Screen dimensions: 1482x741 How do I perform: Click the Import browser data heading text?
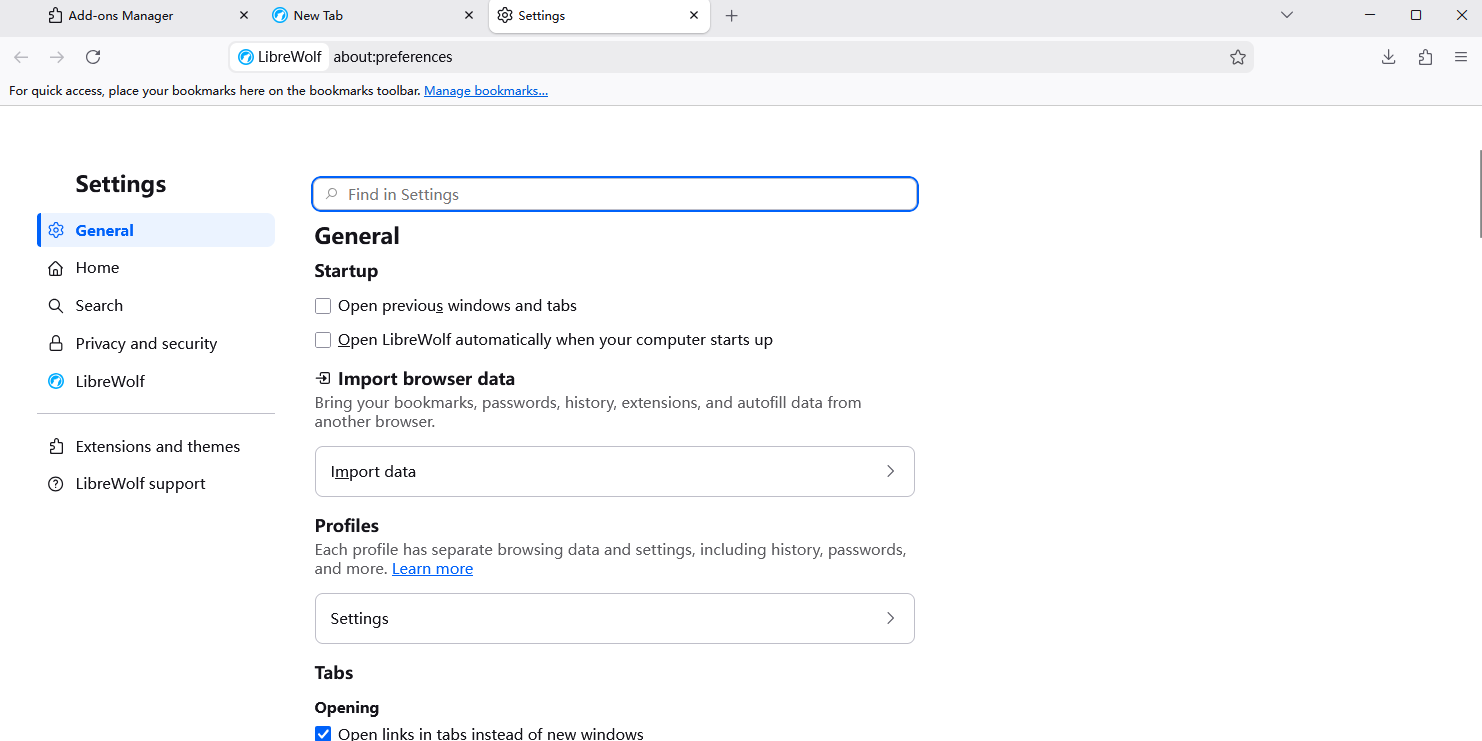pyautogui.click(x=426, y=379)
